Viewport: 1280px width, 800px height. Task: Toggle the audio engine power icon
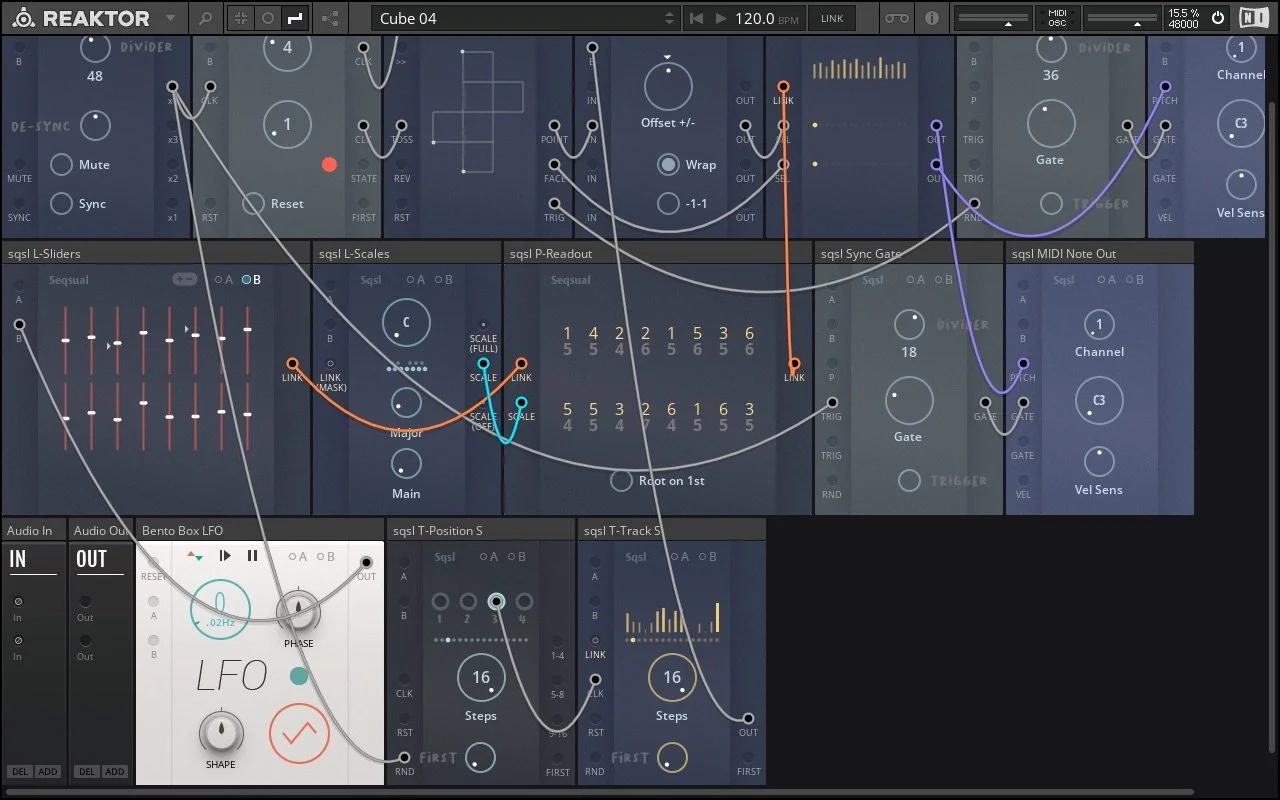pyautogui.click(x=1217, y=18)
